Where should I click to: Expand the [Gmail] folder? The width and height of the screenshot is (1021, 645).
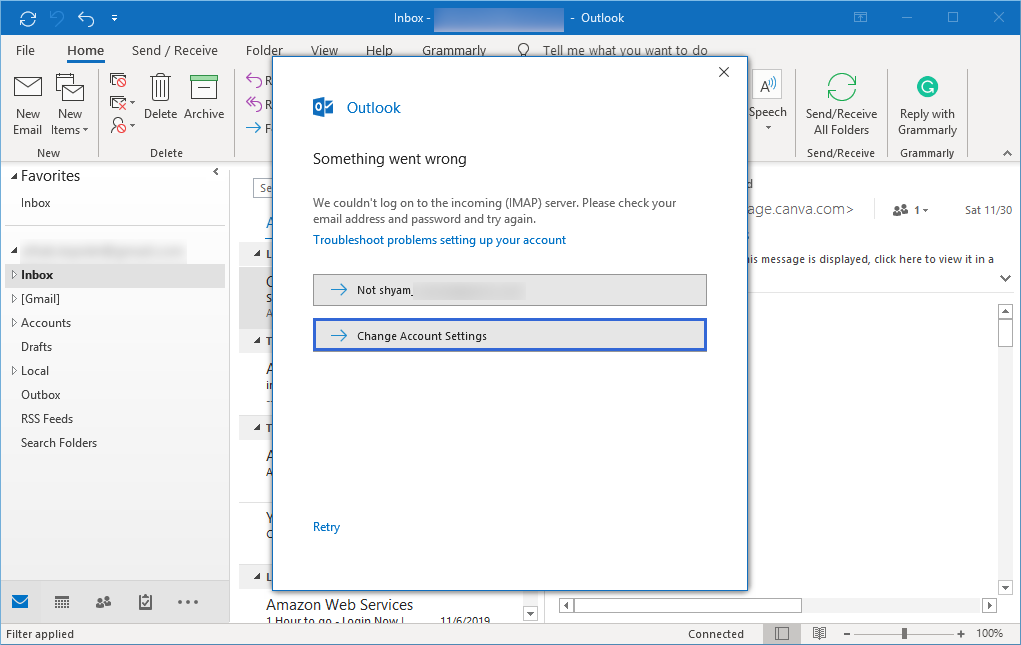14,299
